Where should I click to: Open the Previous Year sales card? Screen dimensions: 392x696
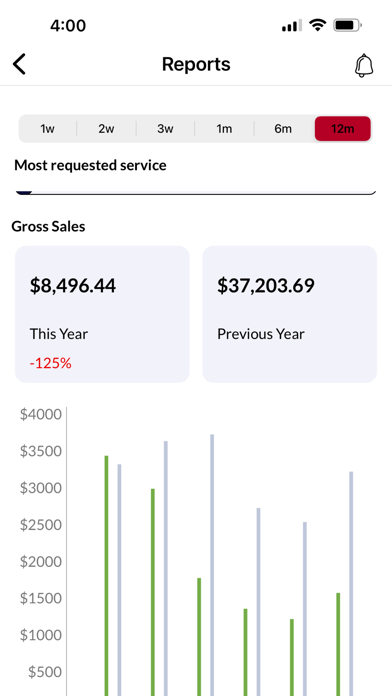pos(290,314)
